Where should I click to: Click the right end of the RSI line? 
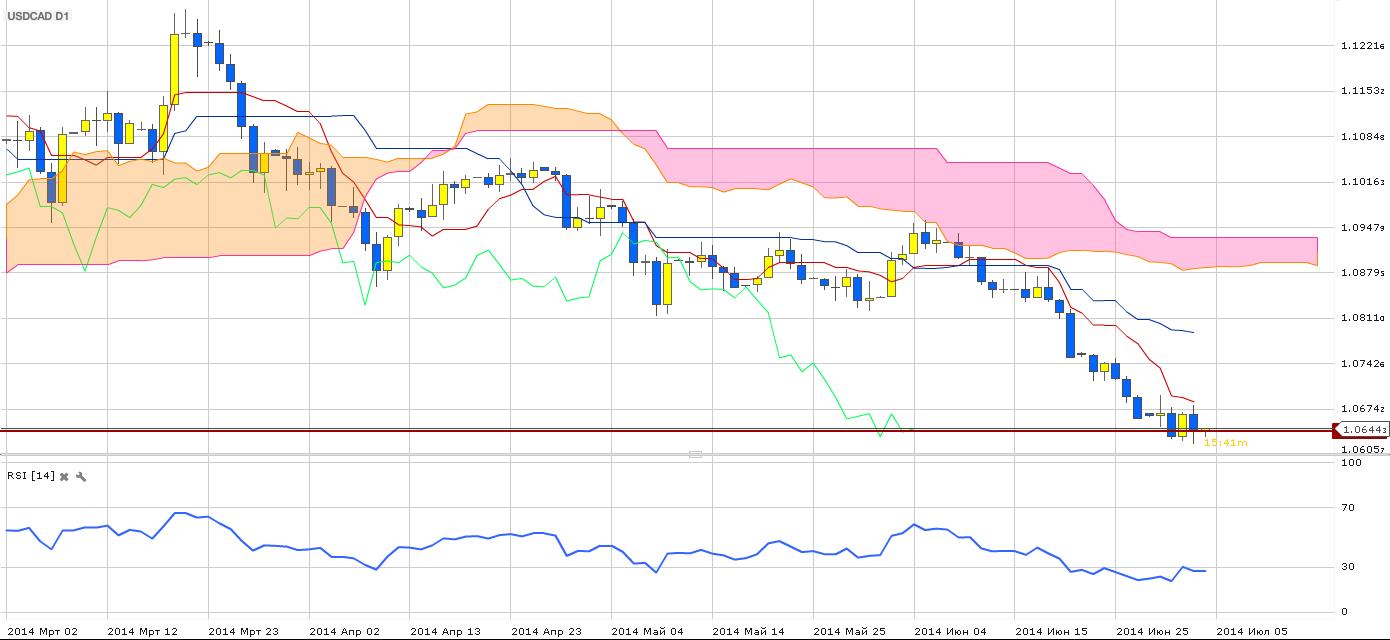1205,570
